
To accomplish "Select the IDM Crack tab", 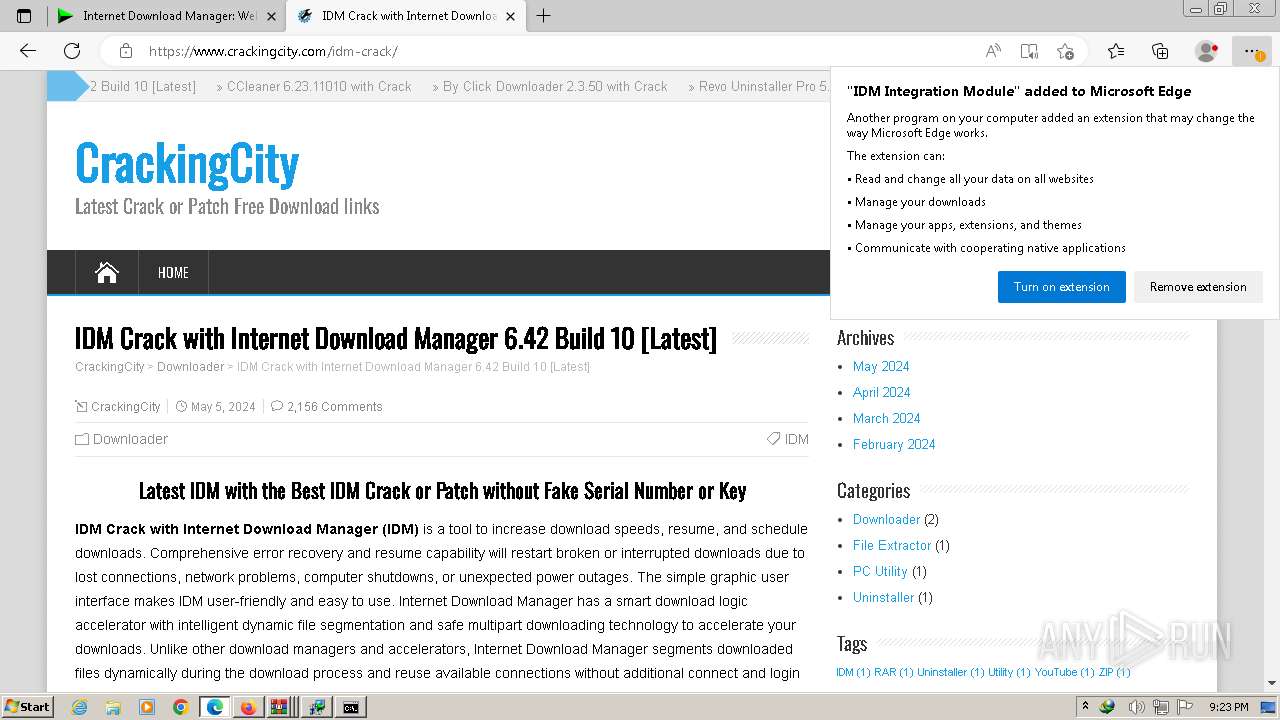I will pyautogui.click(x=405, y=16).
